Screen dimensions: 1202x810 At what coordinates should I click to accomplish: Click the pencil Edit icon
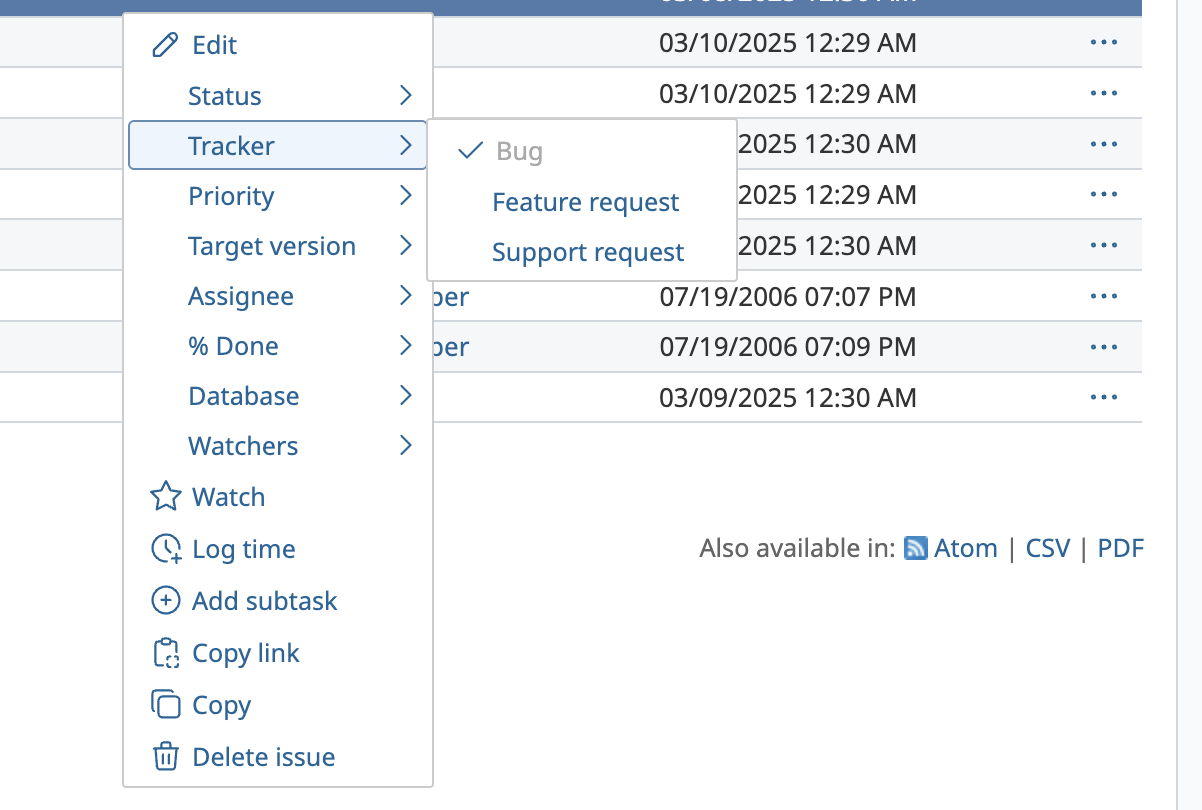165,45
